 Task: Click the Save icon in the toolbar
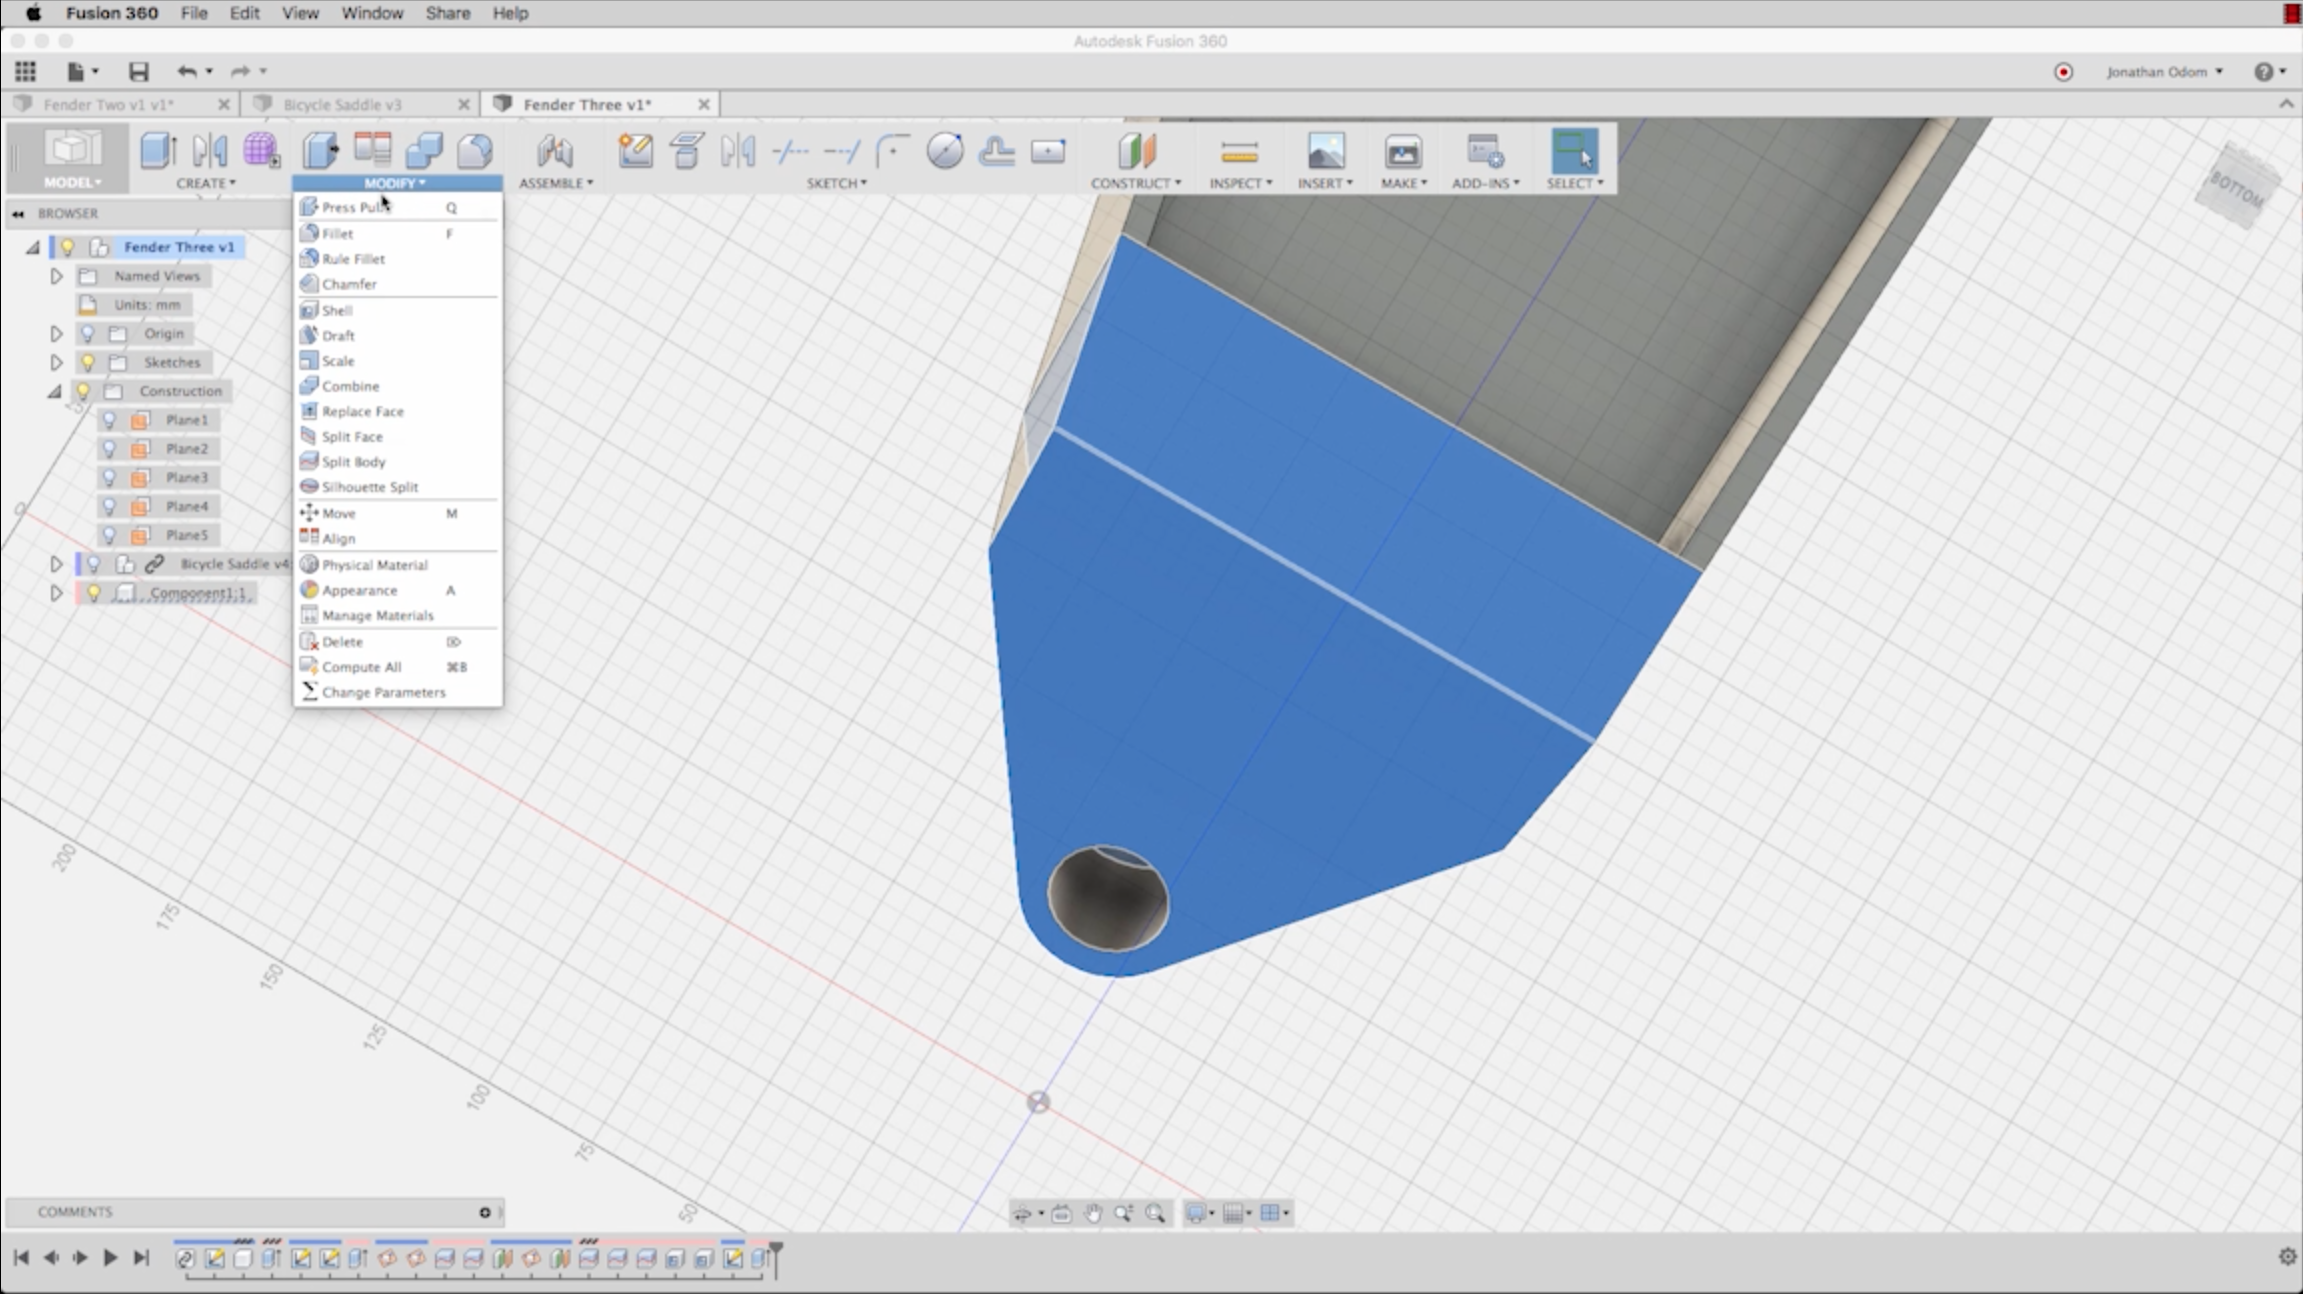tap(138, 71)
